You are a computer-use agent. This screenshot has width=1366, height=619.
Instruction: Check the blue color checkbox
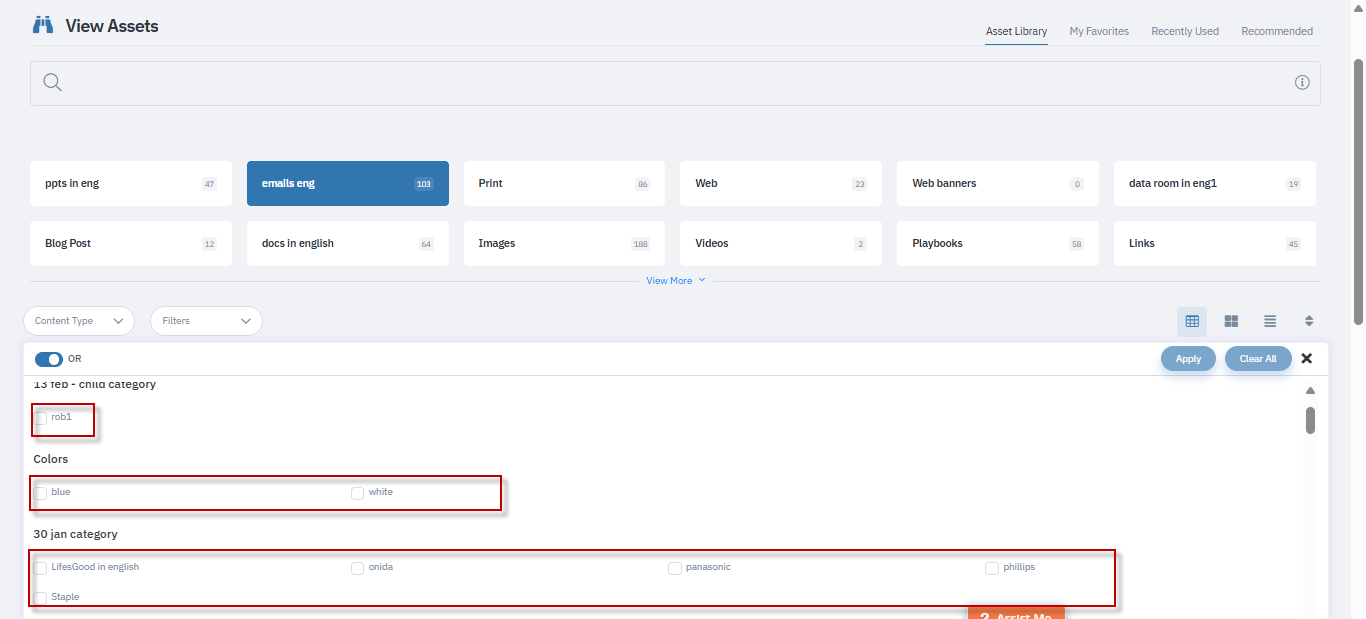point(41,493)
